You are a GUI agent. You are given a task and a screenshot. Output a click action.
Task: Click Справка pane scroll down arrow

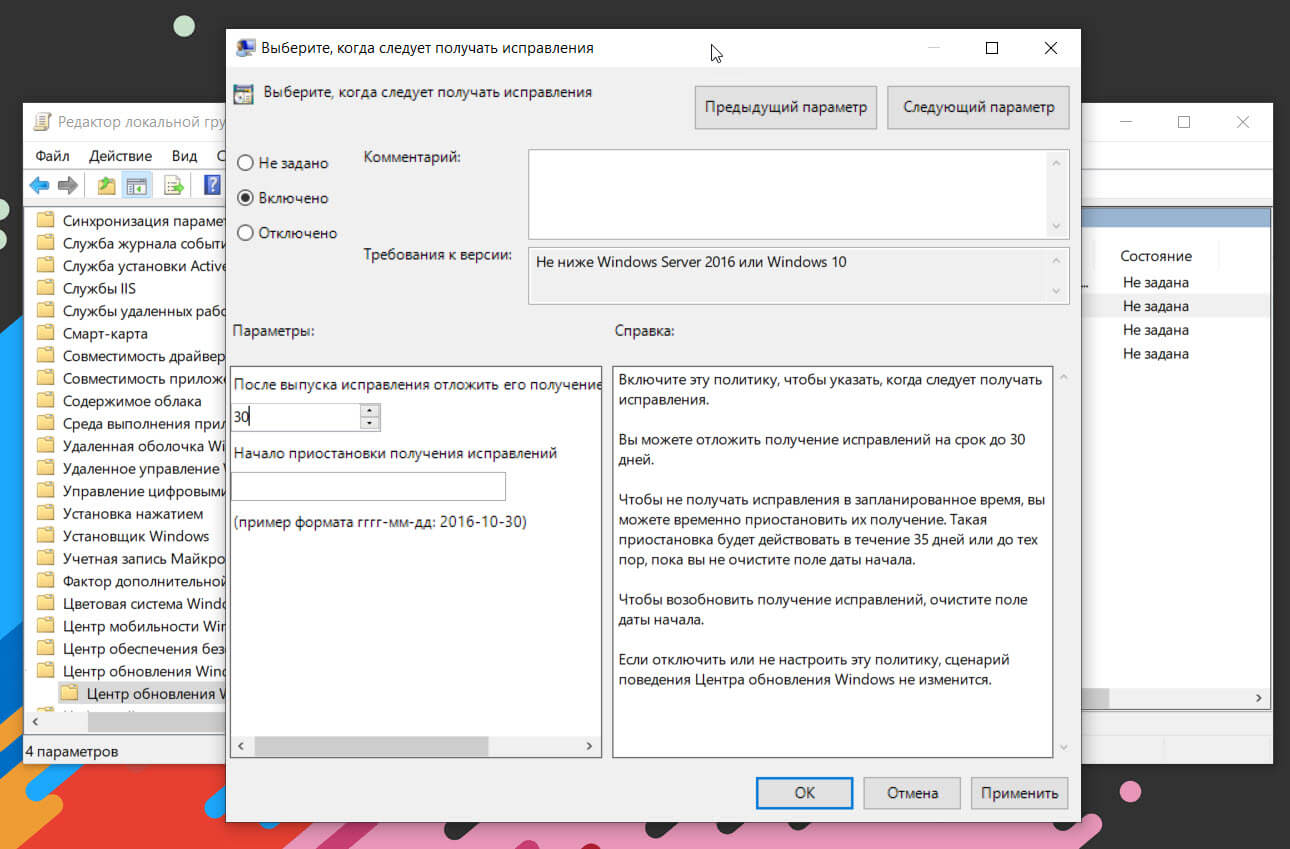pos(1062,747)
